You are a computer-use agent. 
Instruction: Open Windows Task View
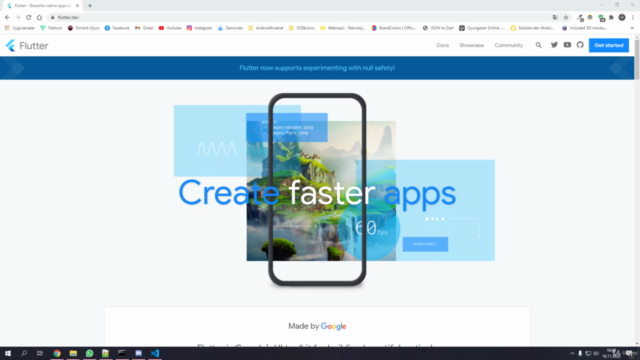pyautogui.click(x=40, y=353)
